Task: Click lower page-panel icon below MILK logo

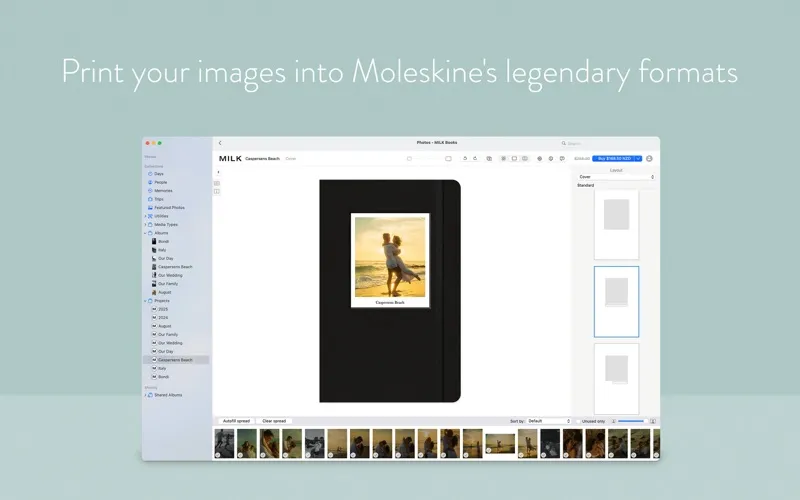Action: (x=217, y=192)
